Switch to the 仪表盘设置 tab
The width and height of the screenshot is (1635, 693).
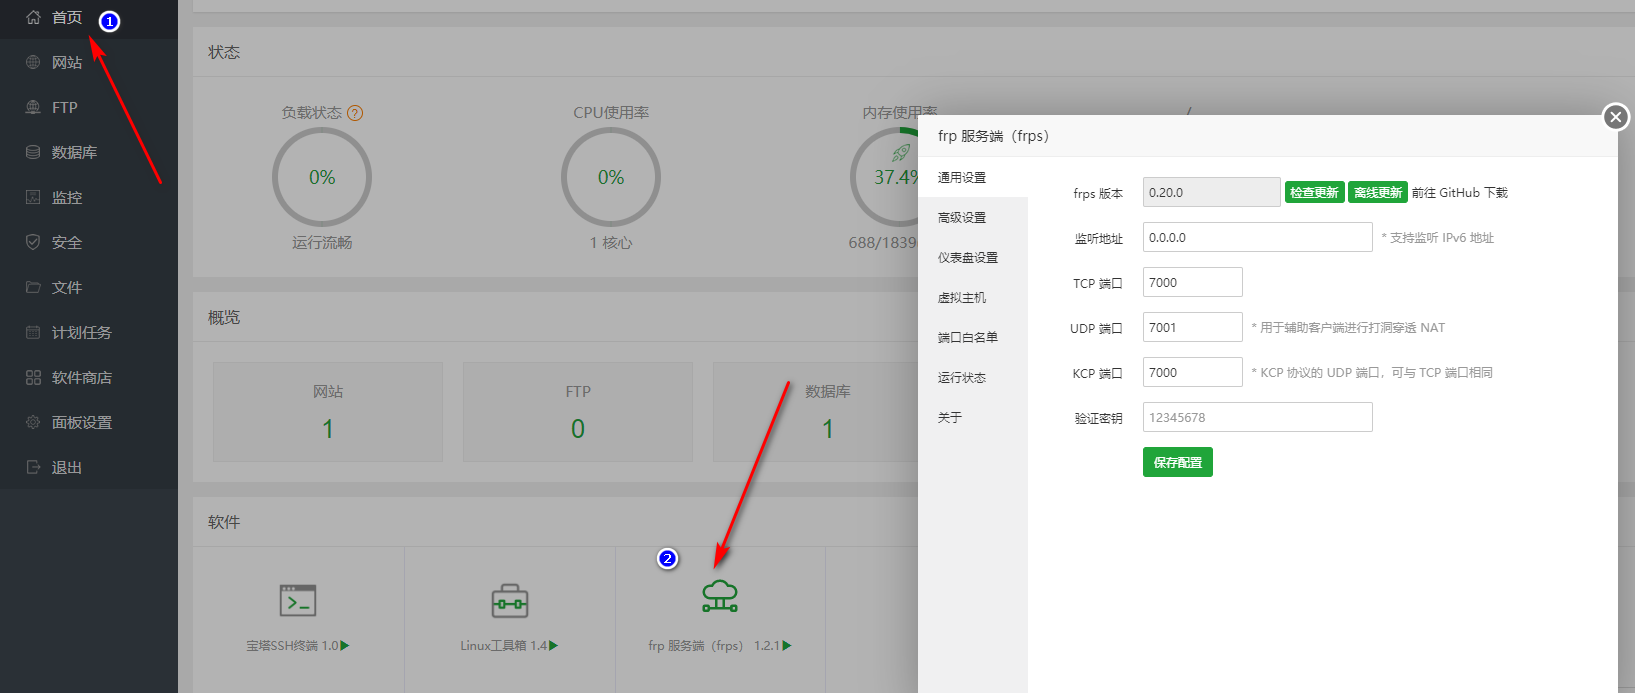click(973, 257)
